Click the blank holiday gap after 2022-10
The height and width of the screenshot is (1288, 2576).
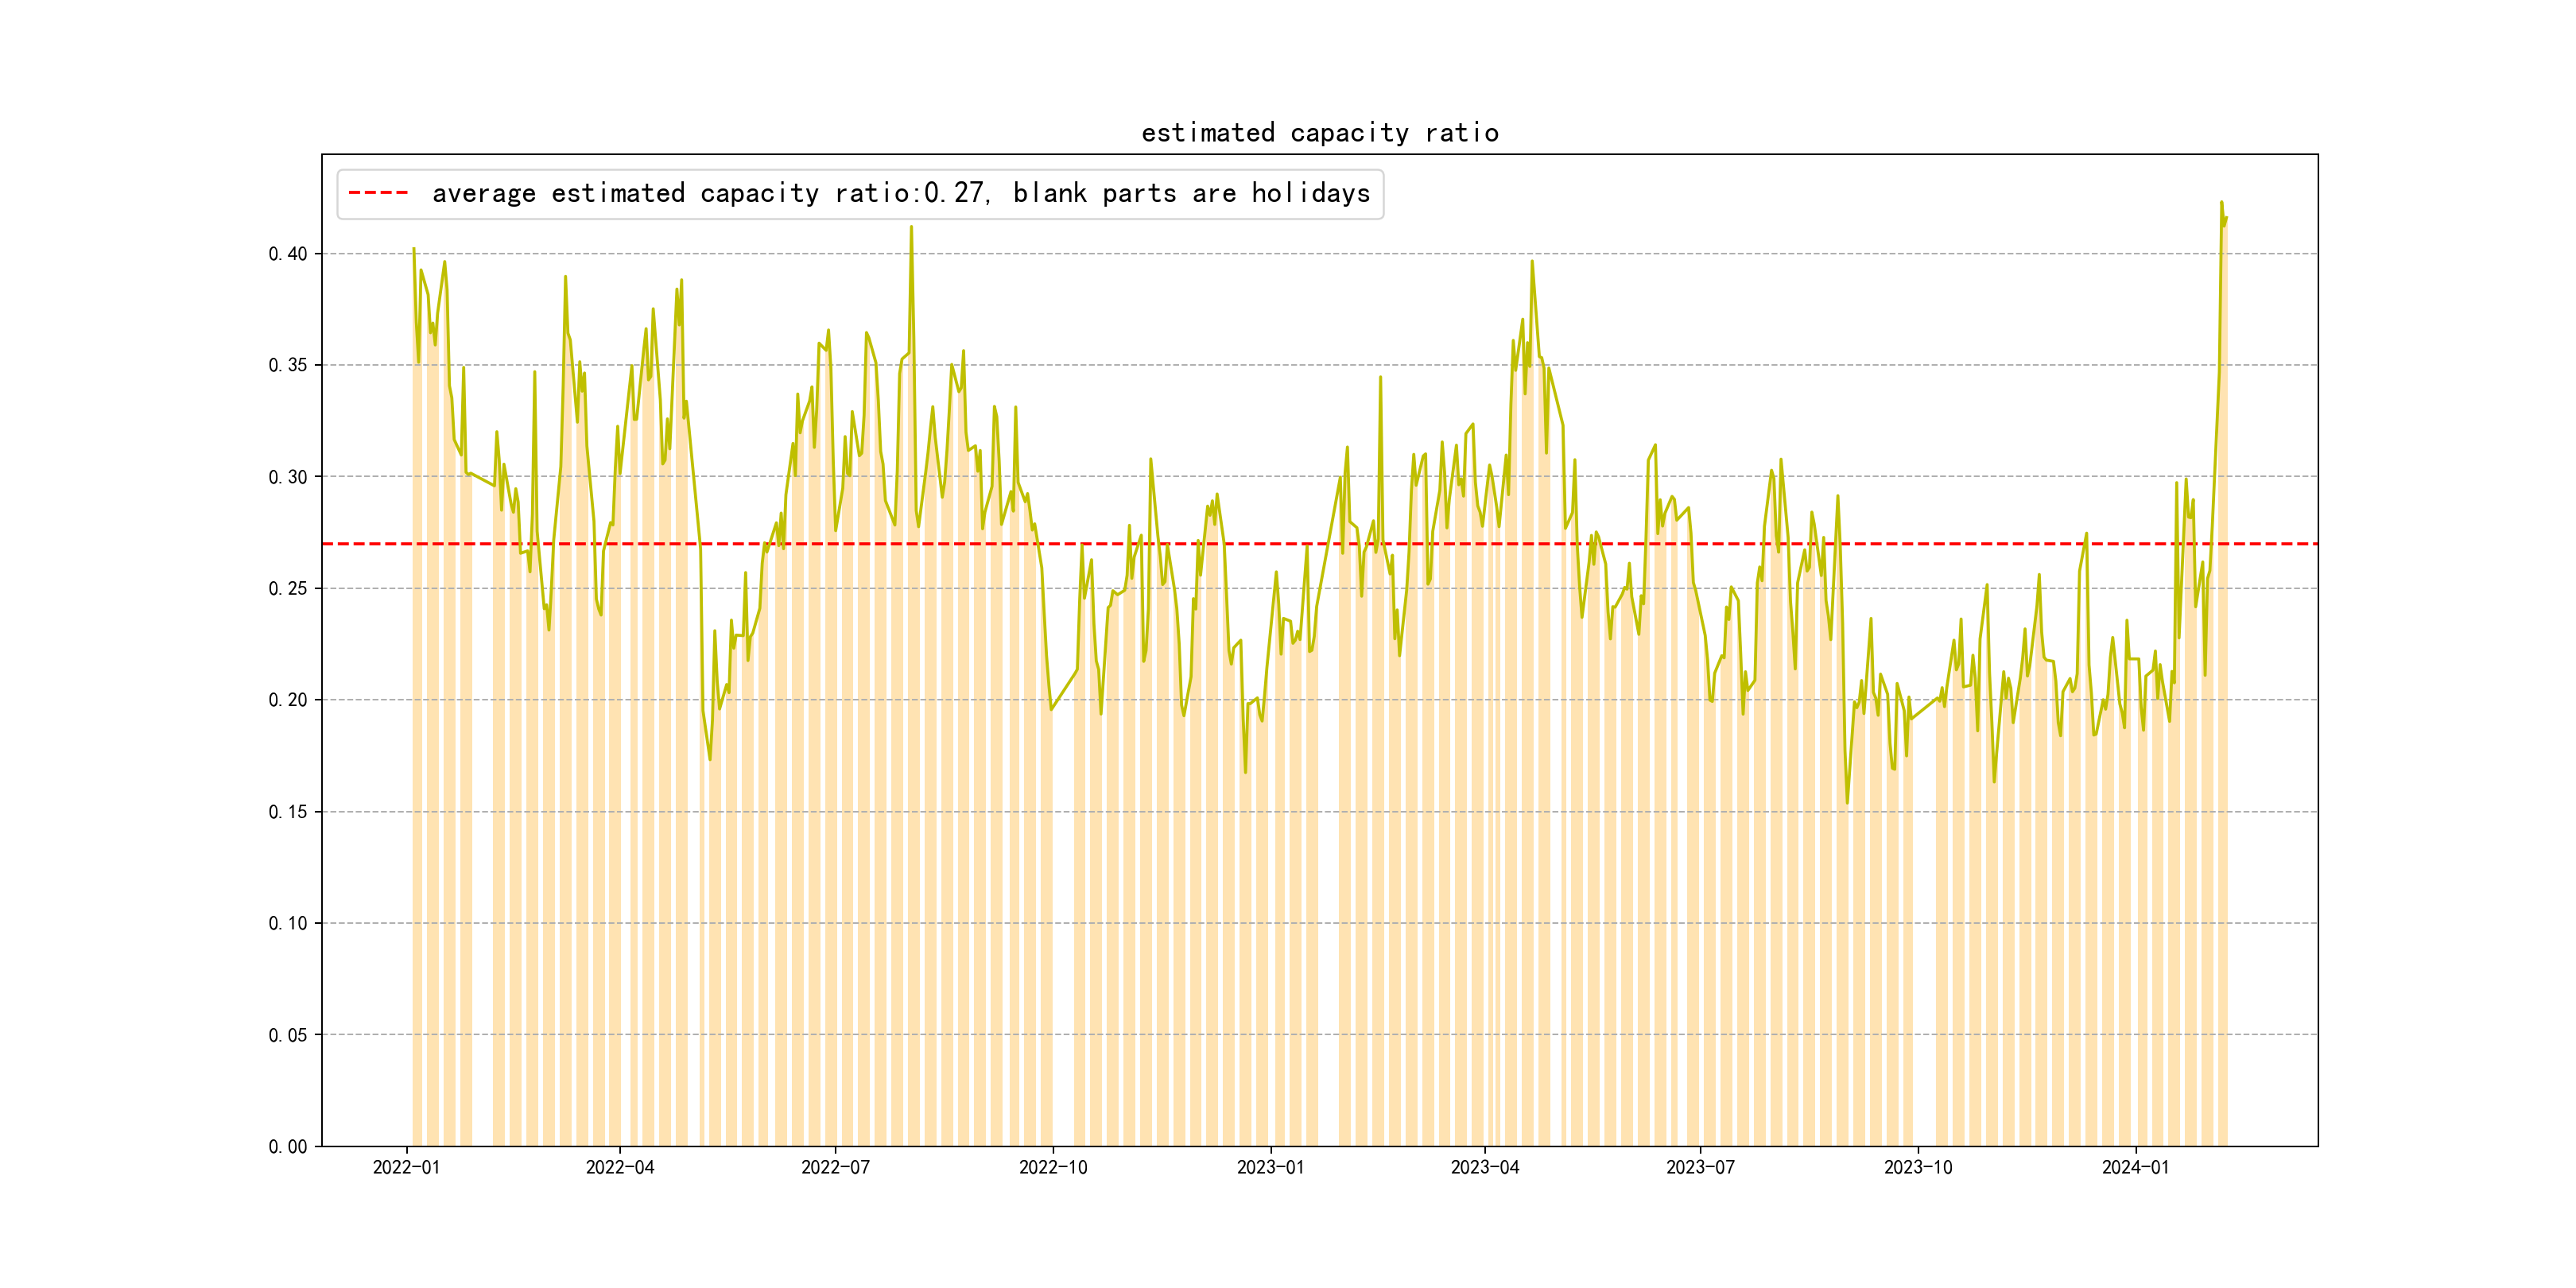click(1063, 900)
